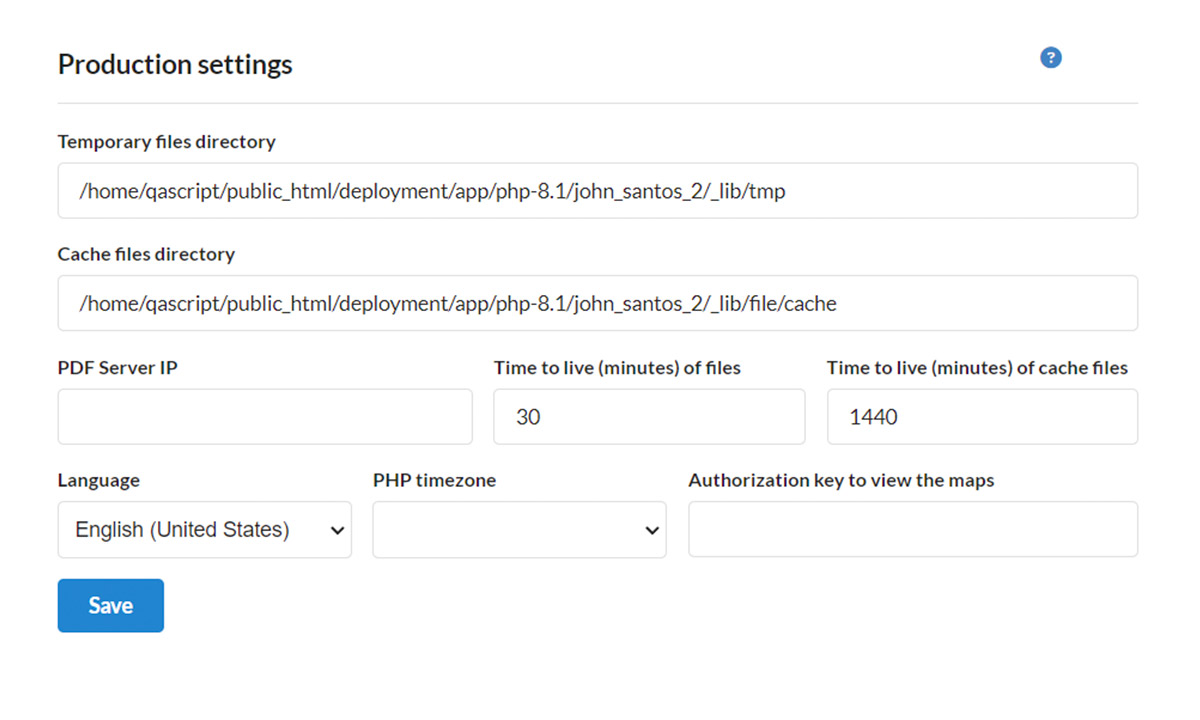Click the "Cache files directory" label
The image size is (1200, 720).
pos(146,254)
